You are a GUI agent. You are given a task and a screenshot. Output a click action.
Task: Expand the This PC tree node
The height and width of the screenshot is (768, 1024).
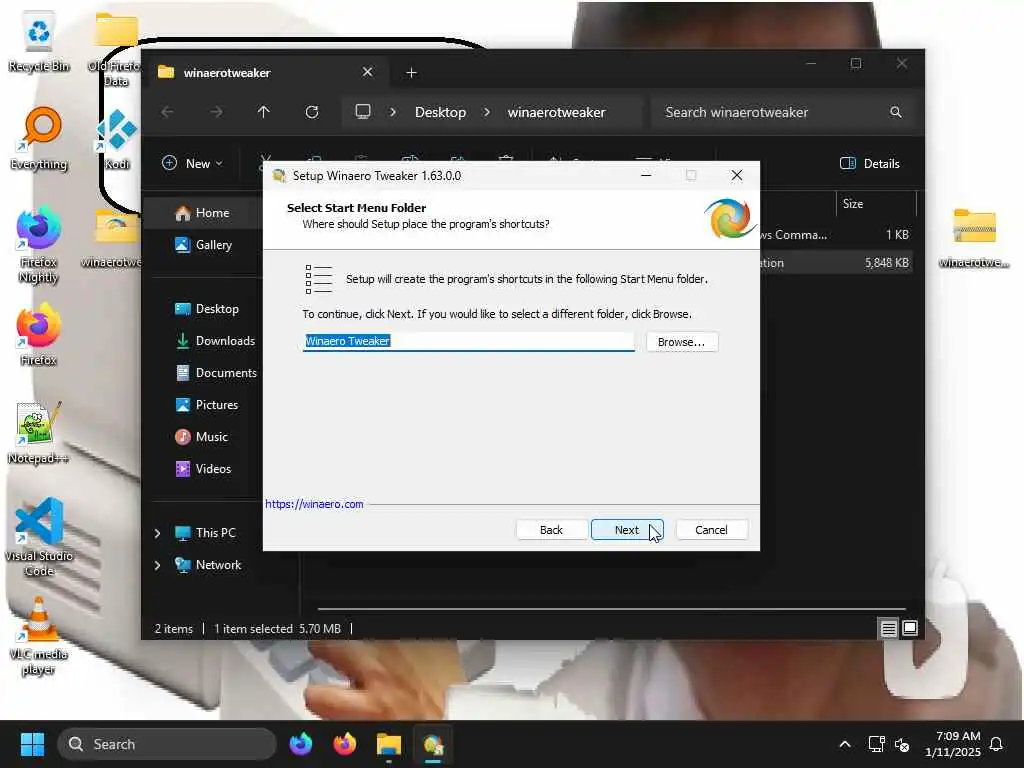[x=157, y=534]
